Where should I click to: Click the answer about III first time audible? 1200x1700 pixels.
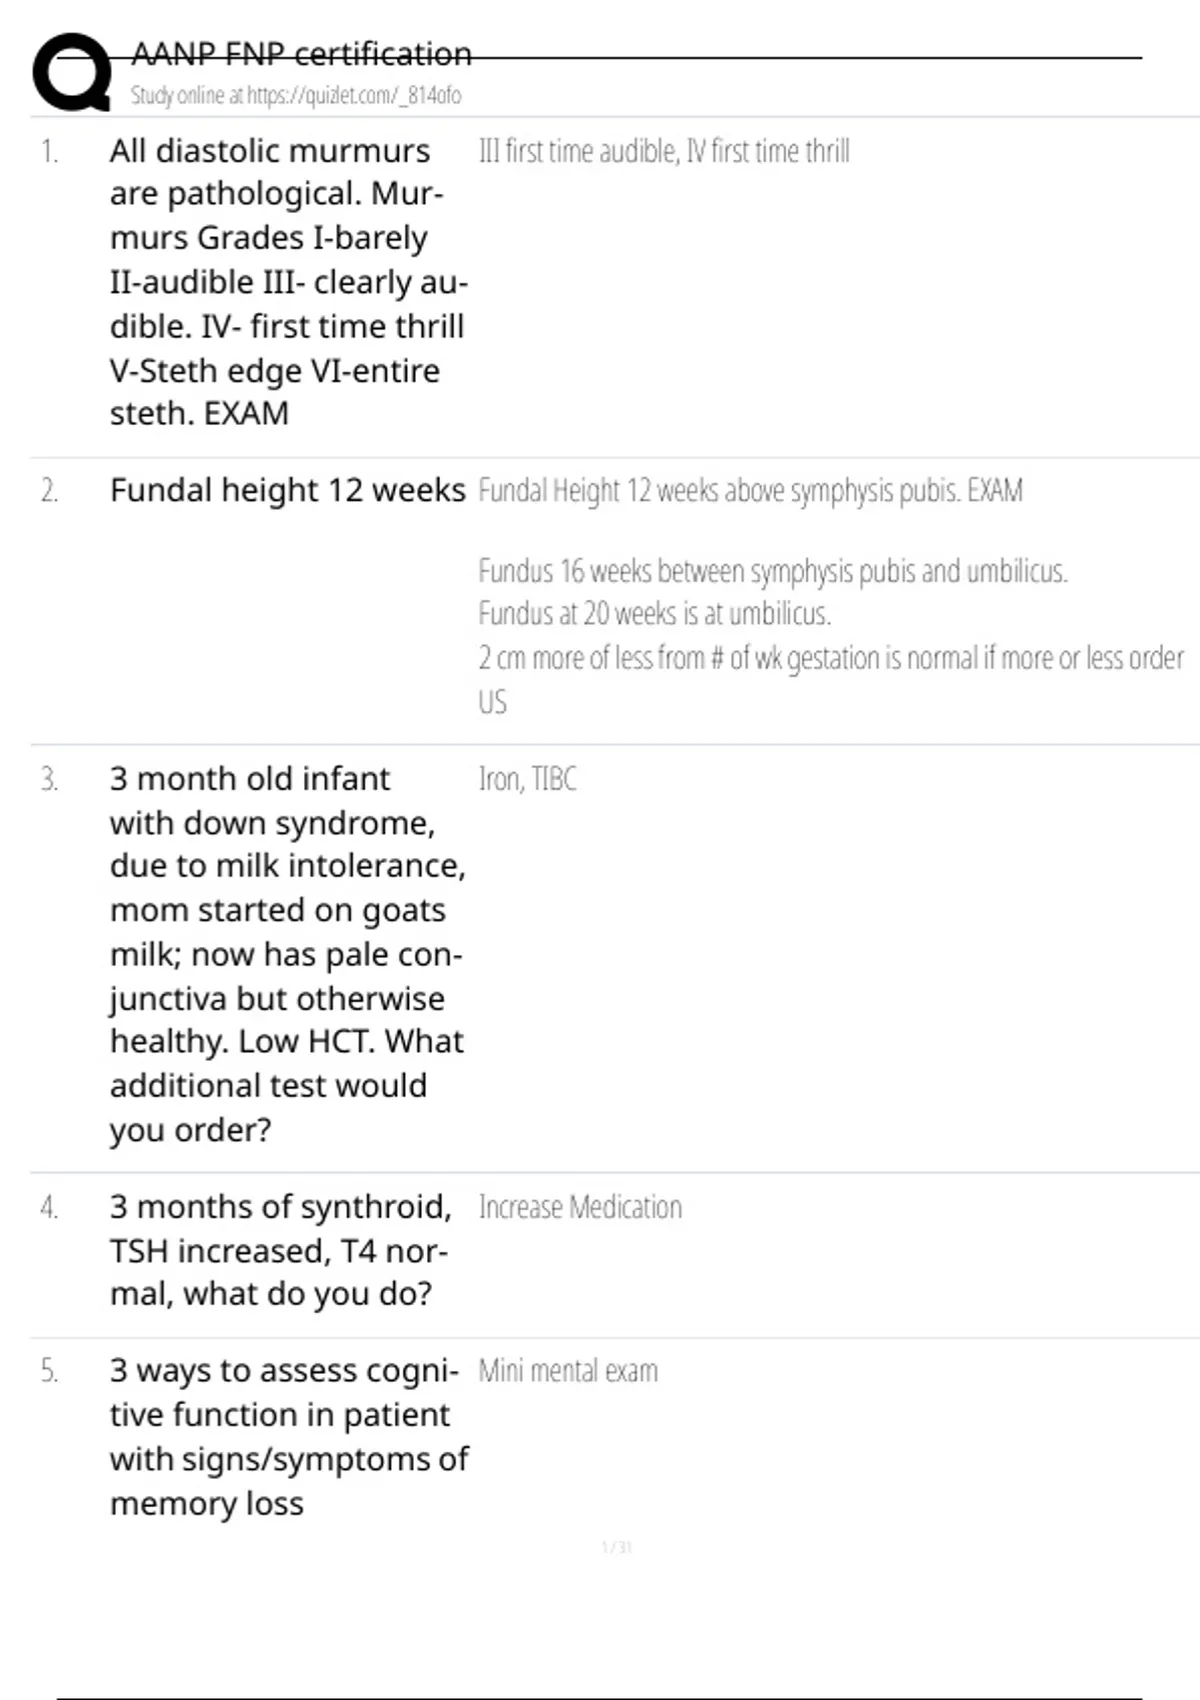[664, 151]
